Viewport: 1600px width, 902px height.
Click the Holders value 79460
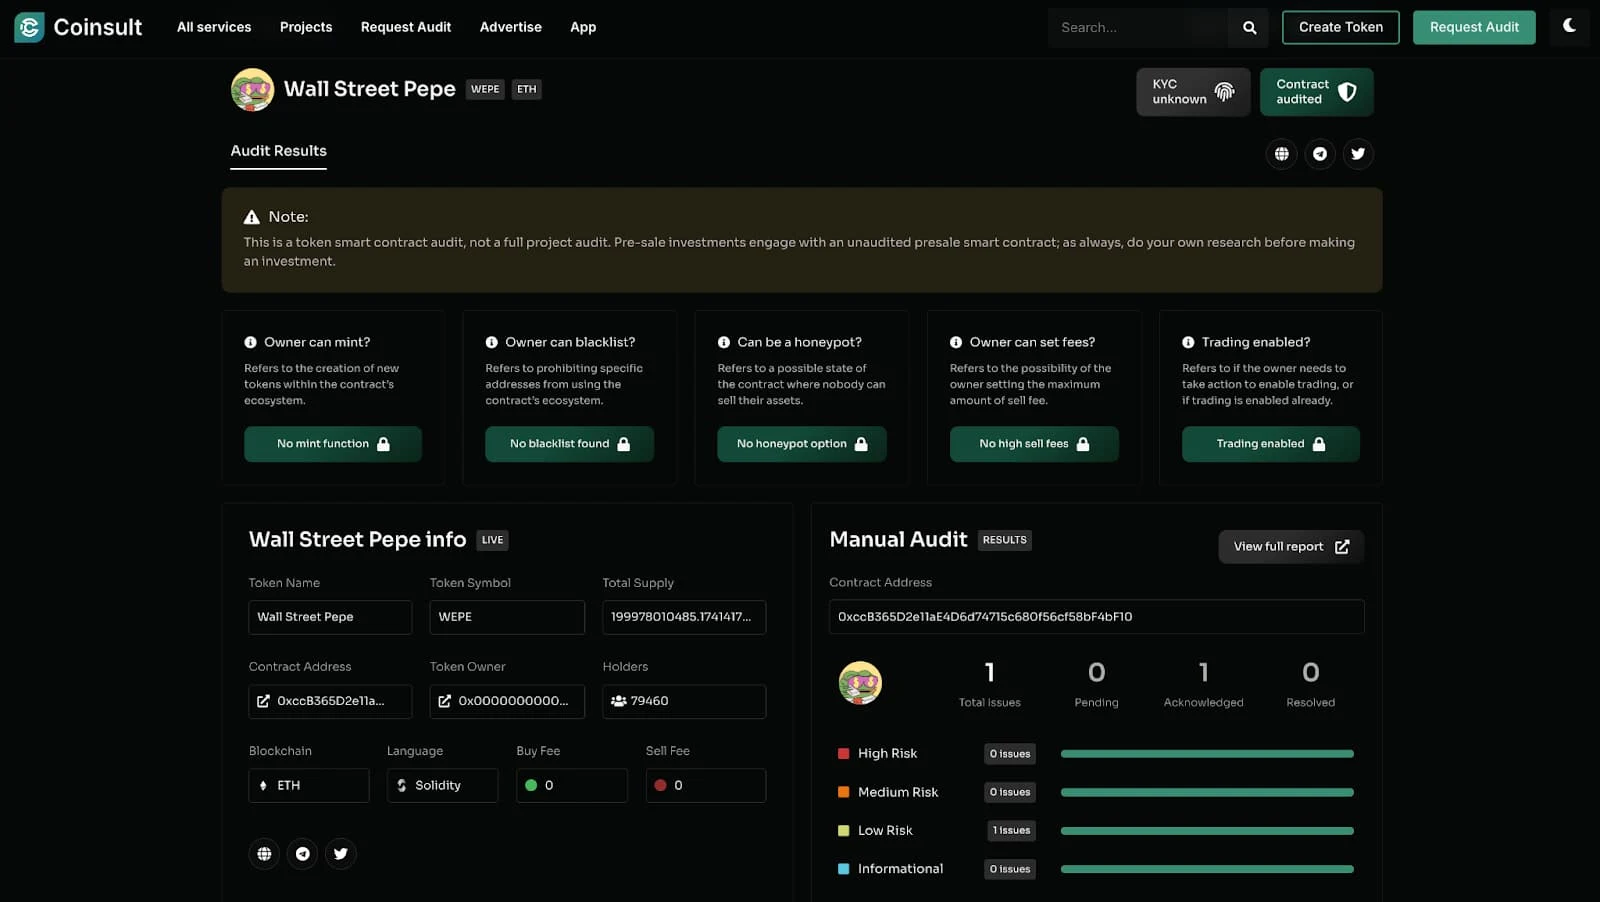[649, 702]
